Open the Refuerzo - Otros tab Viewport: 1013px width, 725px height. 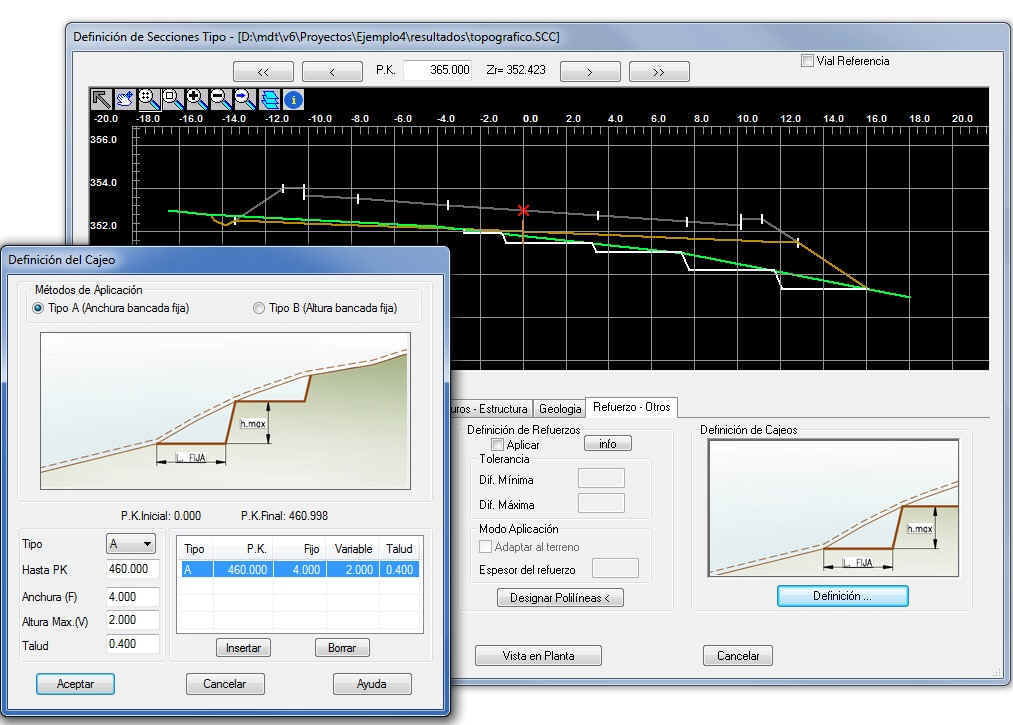coord(631,407)
